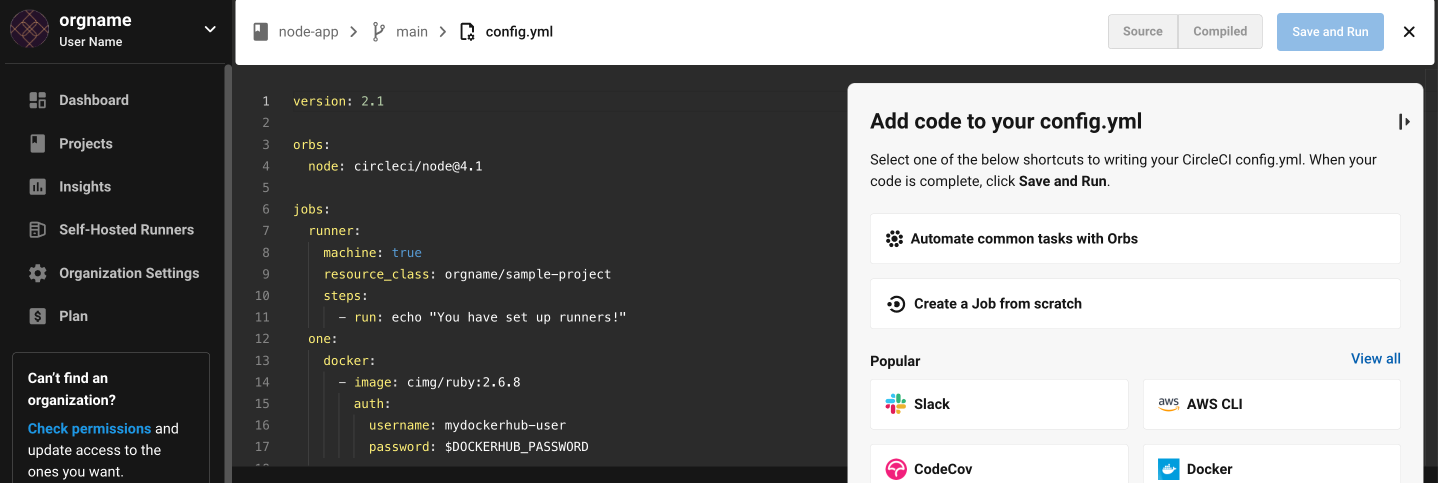Click the node: circleci/node@4.1 line
Viewport: 1438px width, 483px height.
point(395,166)
